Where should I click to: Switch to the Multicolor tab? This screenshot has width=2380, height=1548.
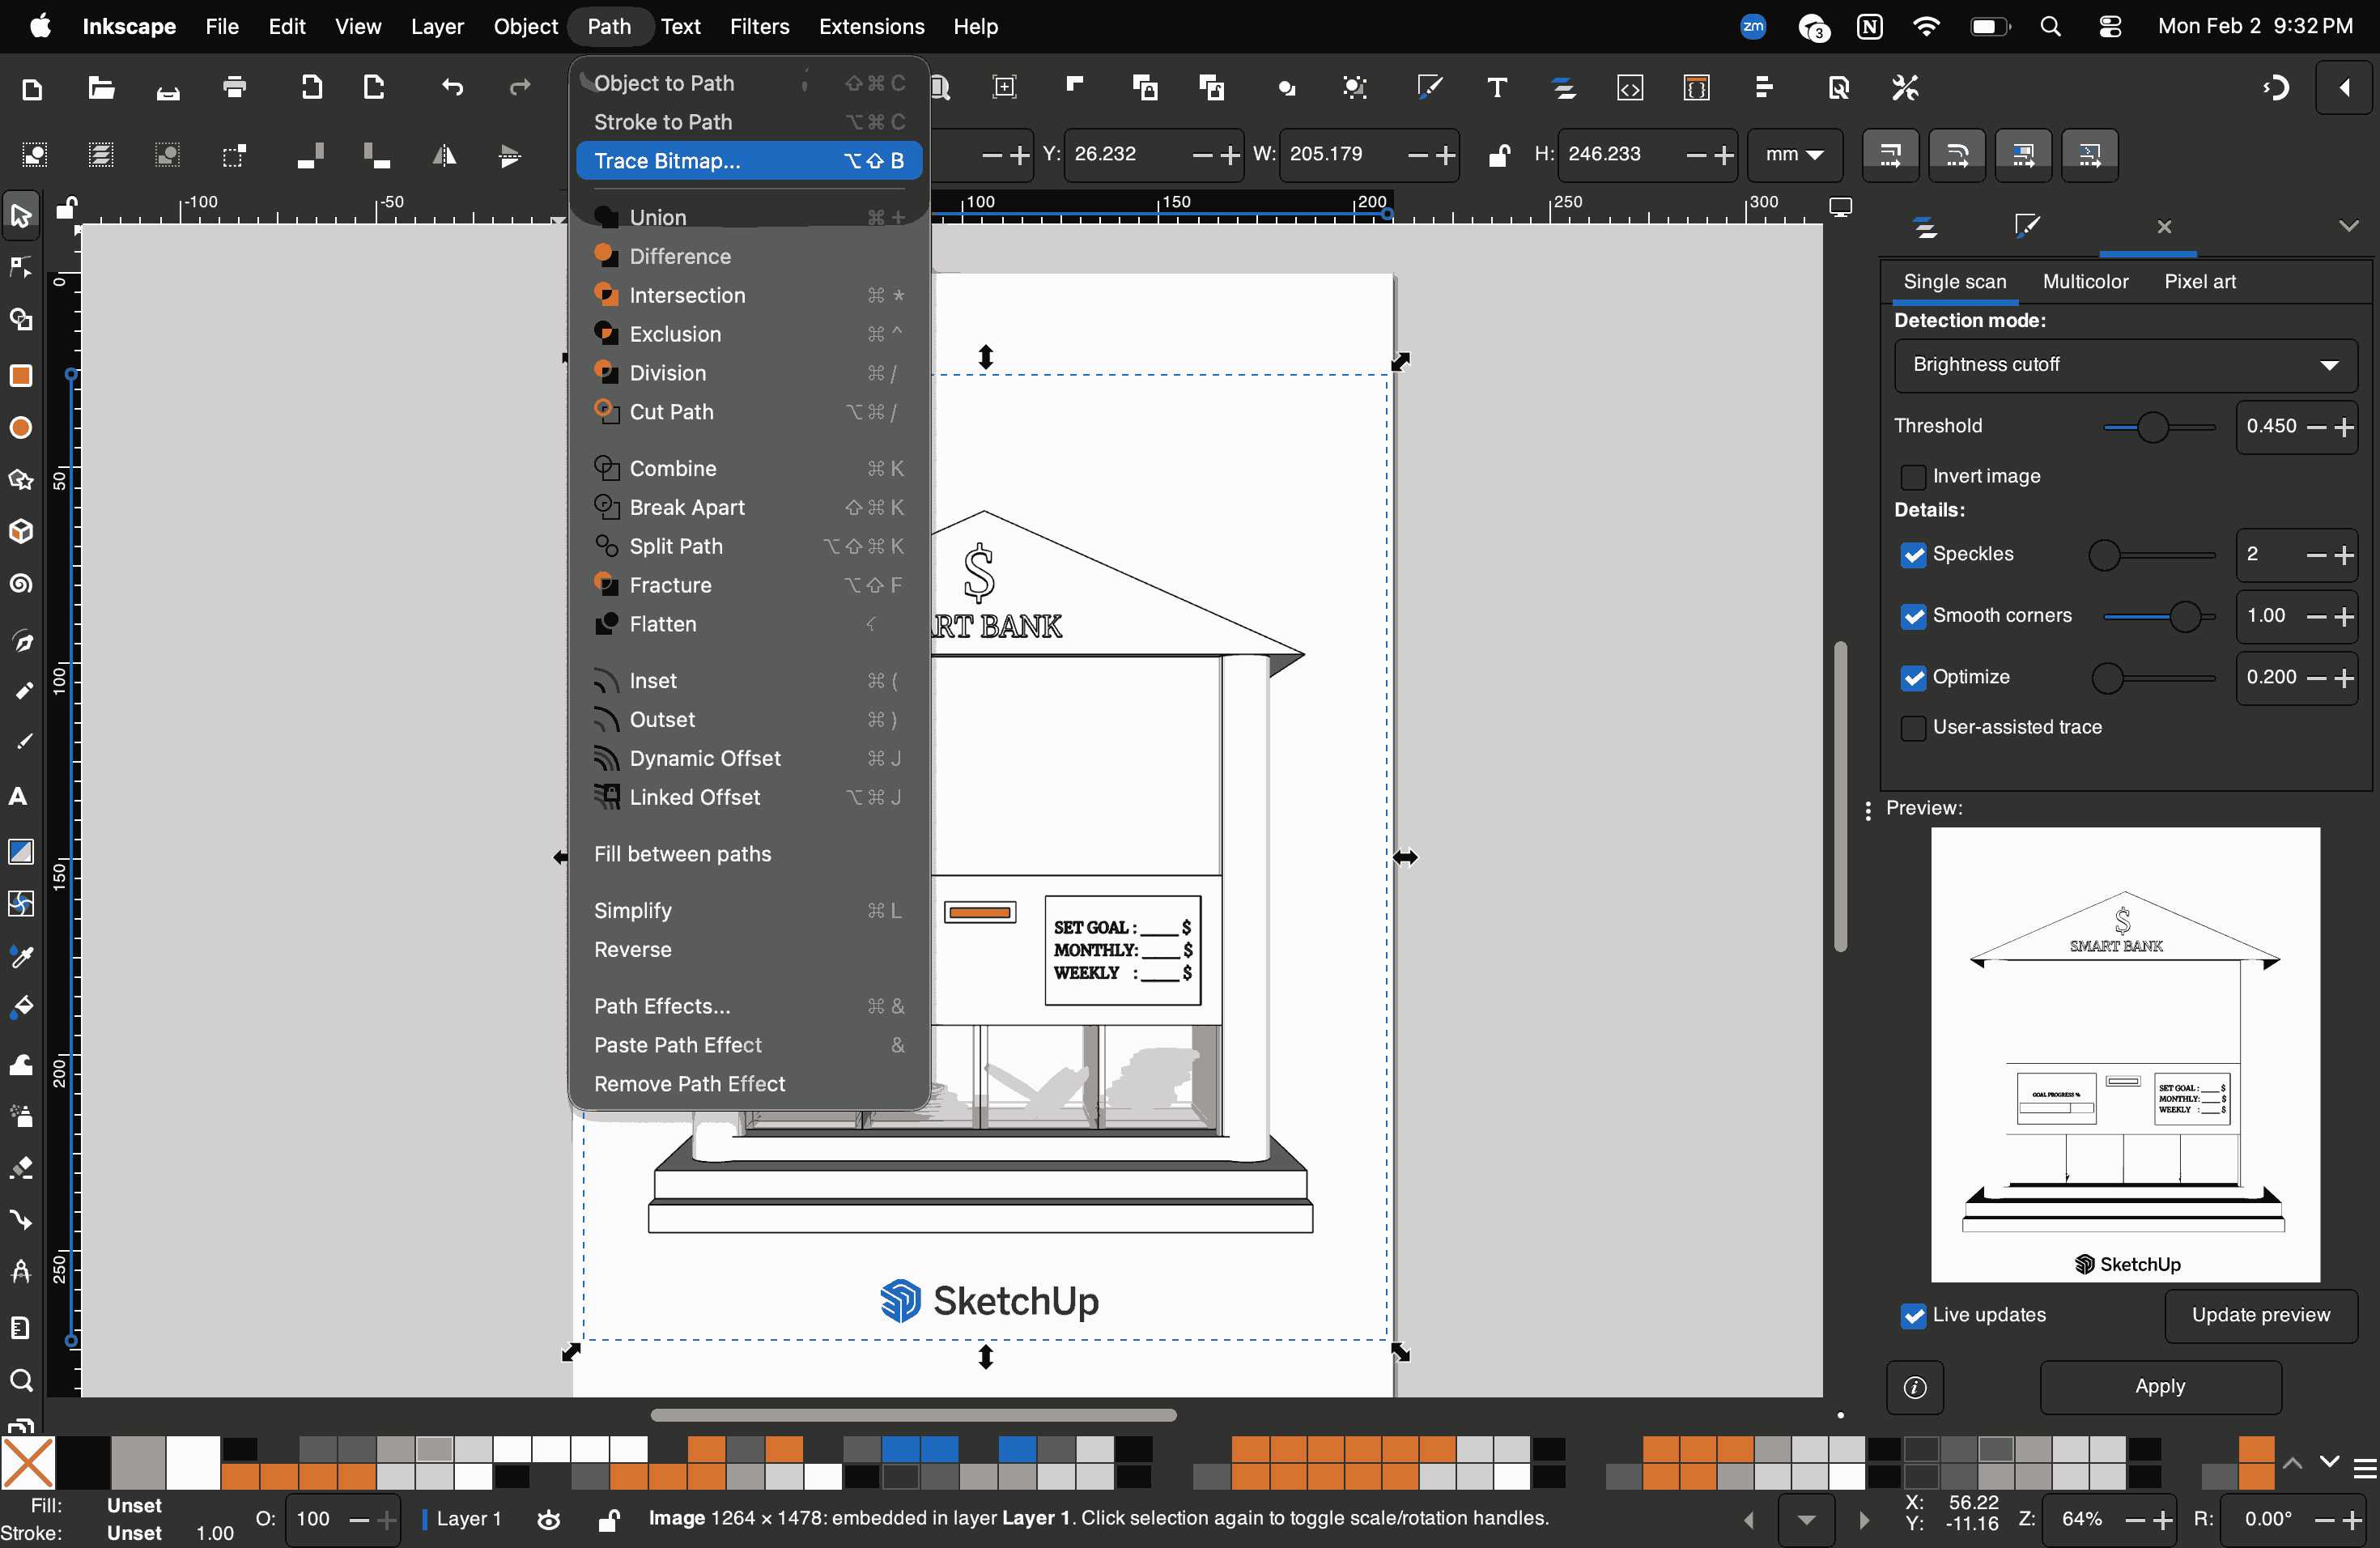2085,282
